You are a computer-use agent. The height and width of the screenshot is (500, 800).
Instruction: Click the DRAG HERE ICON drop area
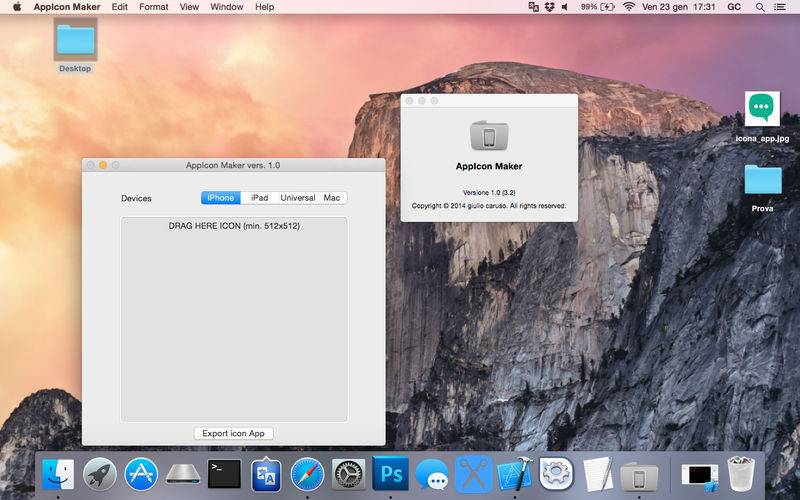point(234,319)
